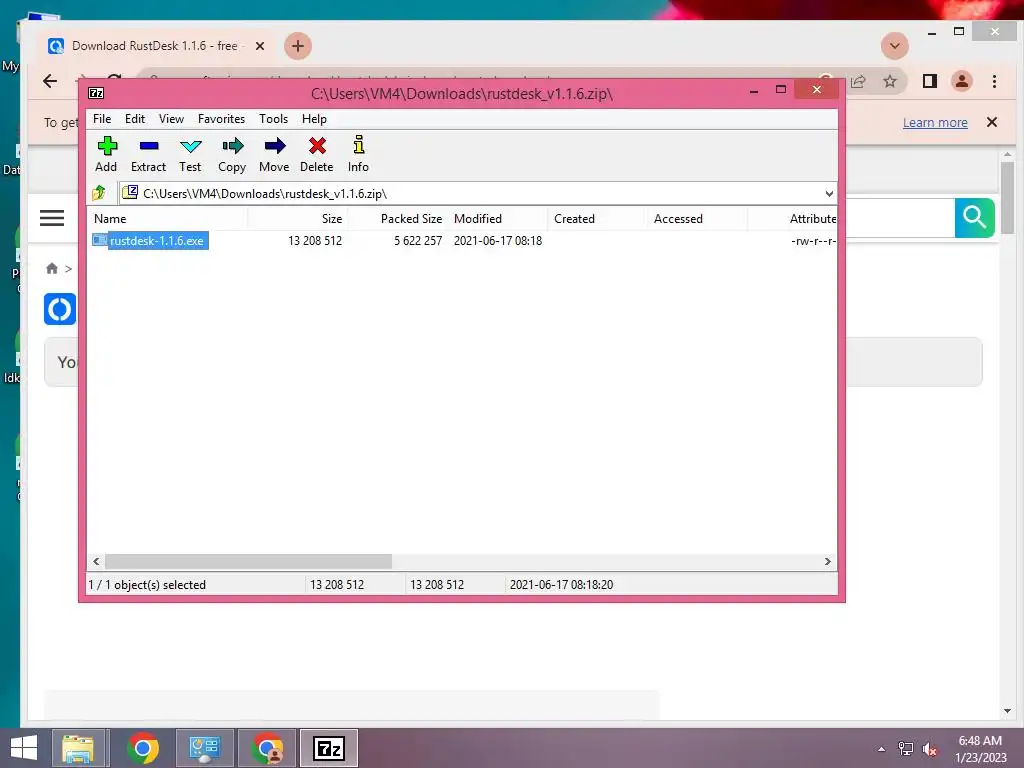Open Chrome profile avatar
The height and width of the screenshot is (768, 1024).
(961, 81)
